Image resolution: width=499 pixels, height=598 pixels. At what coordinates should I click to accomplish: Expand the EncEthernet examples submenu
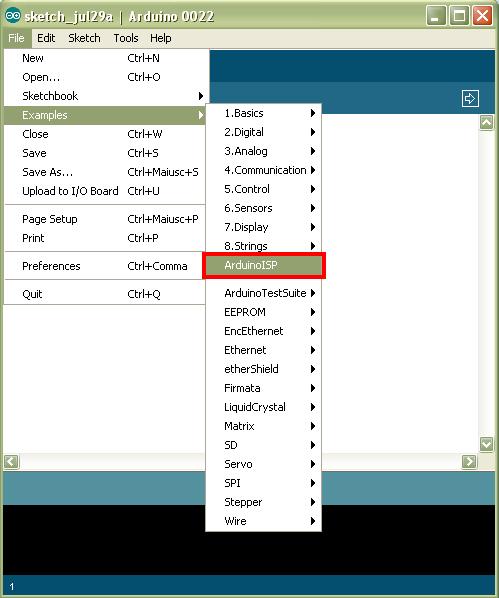click(264, 331)
